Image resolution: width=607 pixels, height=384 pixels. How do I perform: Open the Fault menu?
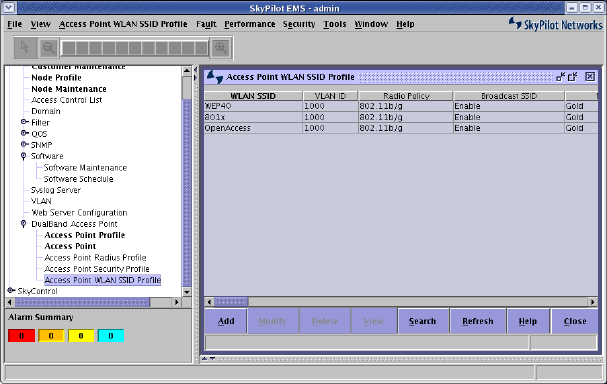(x=206, y=24)
